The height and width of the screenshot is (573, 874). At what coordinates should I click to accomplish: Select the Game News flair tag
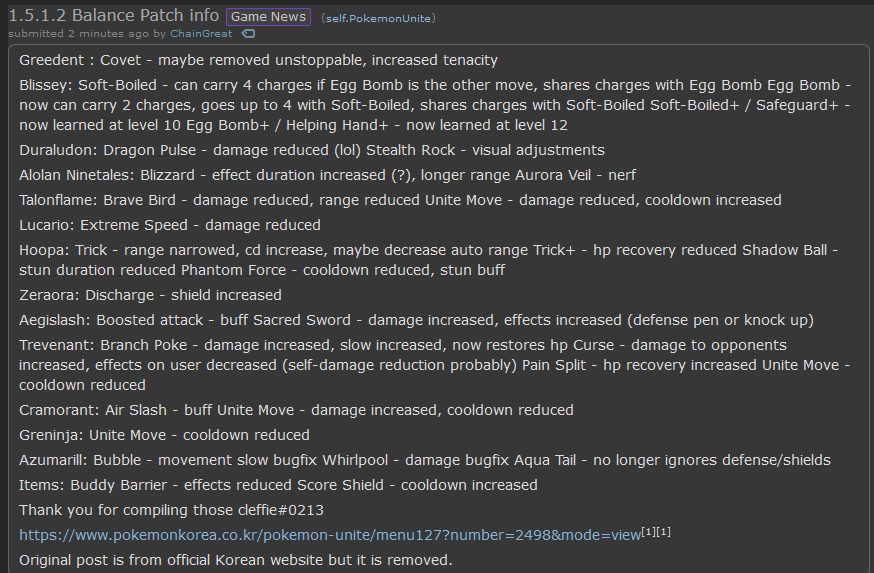[268, 17]
